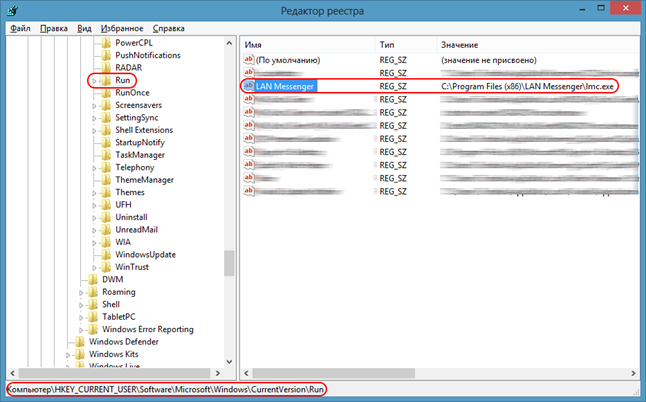Viewport: 646px width, 402px height.
Task: Click (значение не присвоено) data cell
Action: point(489,60)
